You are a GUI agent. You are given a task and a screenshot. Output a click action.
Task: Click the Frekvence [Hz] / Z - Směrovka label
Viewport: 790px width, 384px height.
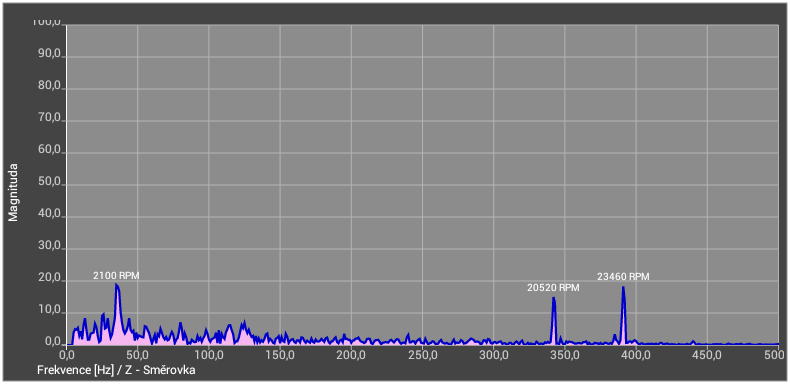(116, 370)
